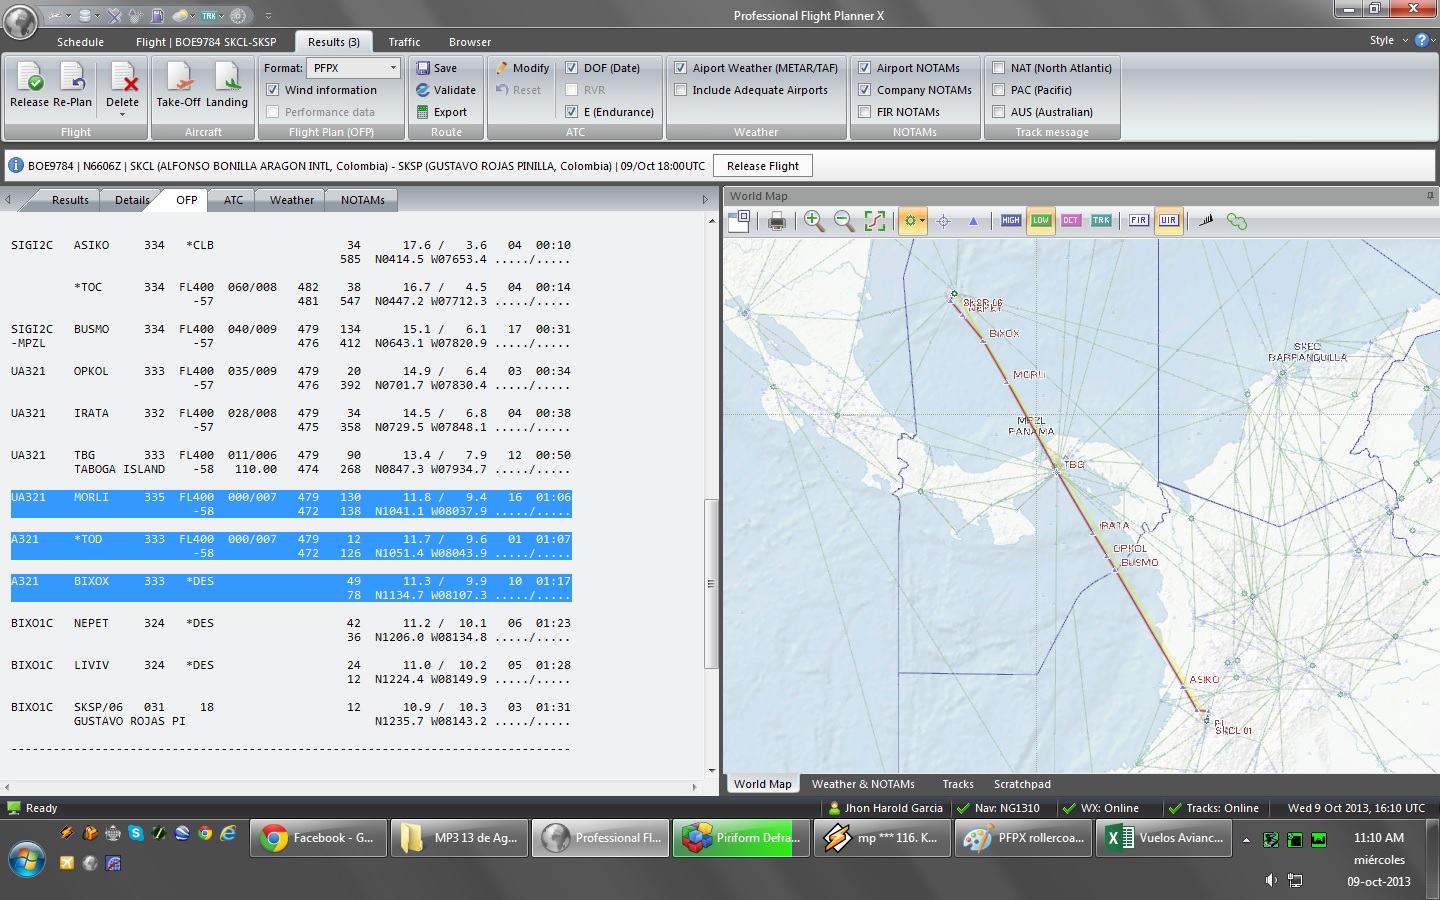Toggle HIGH airways on map

click(1011, 220)
